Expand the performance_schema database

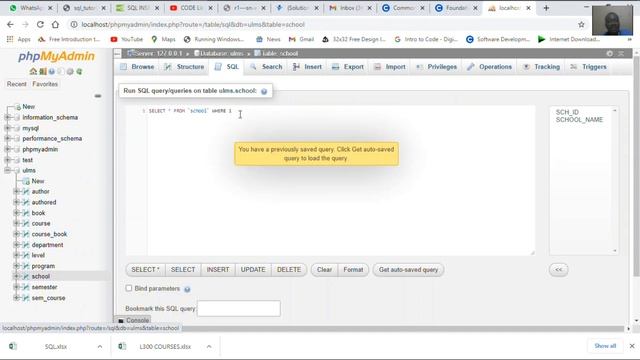point(7,138)
